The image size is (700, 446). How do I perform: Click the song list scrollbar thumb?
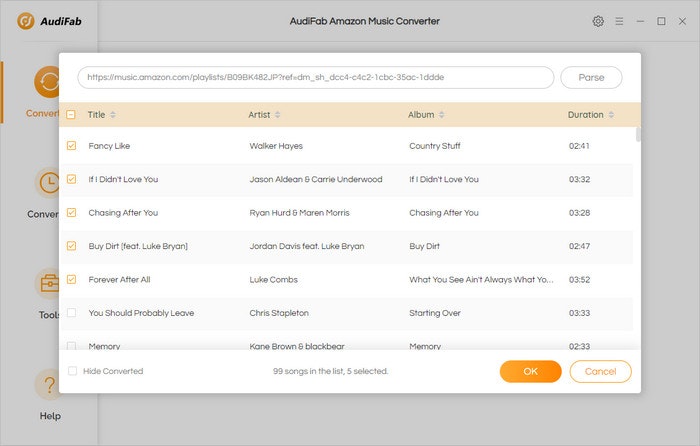[638, 134]
